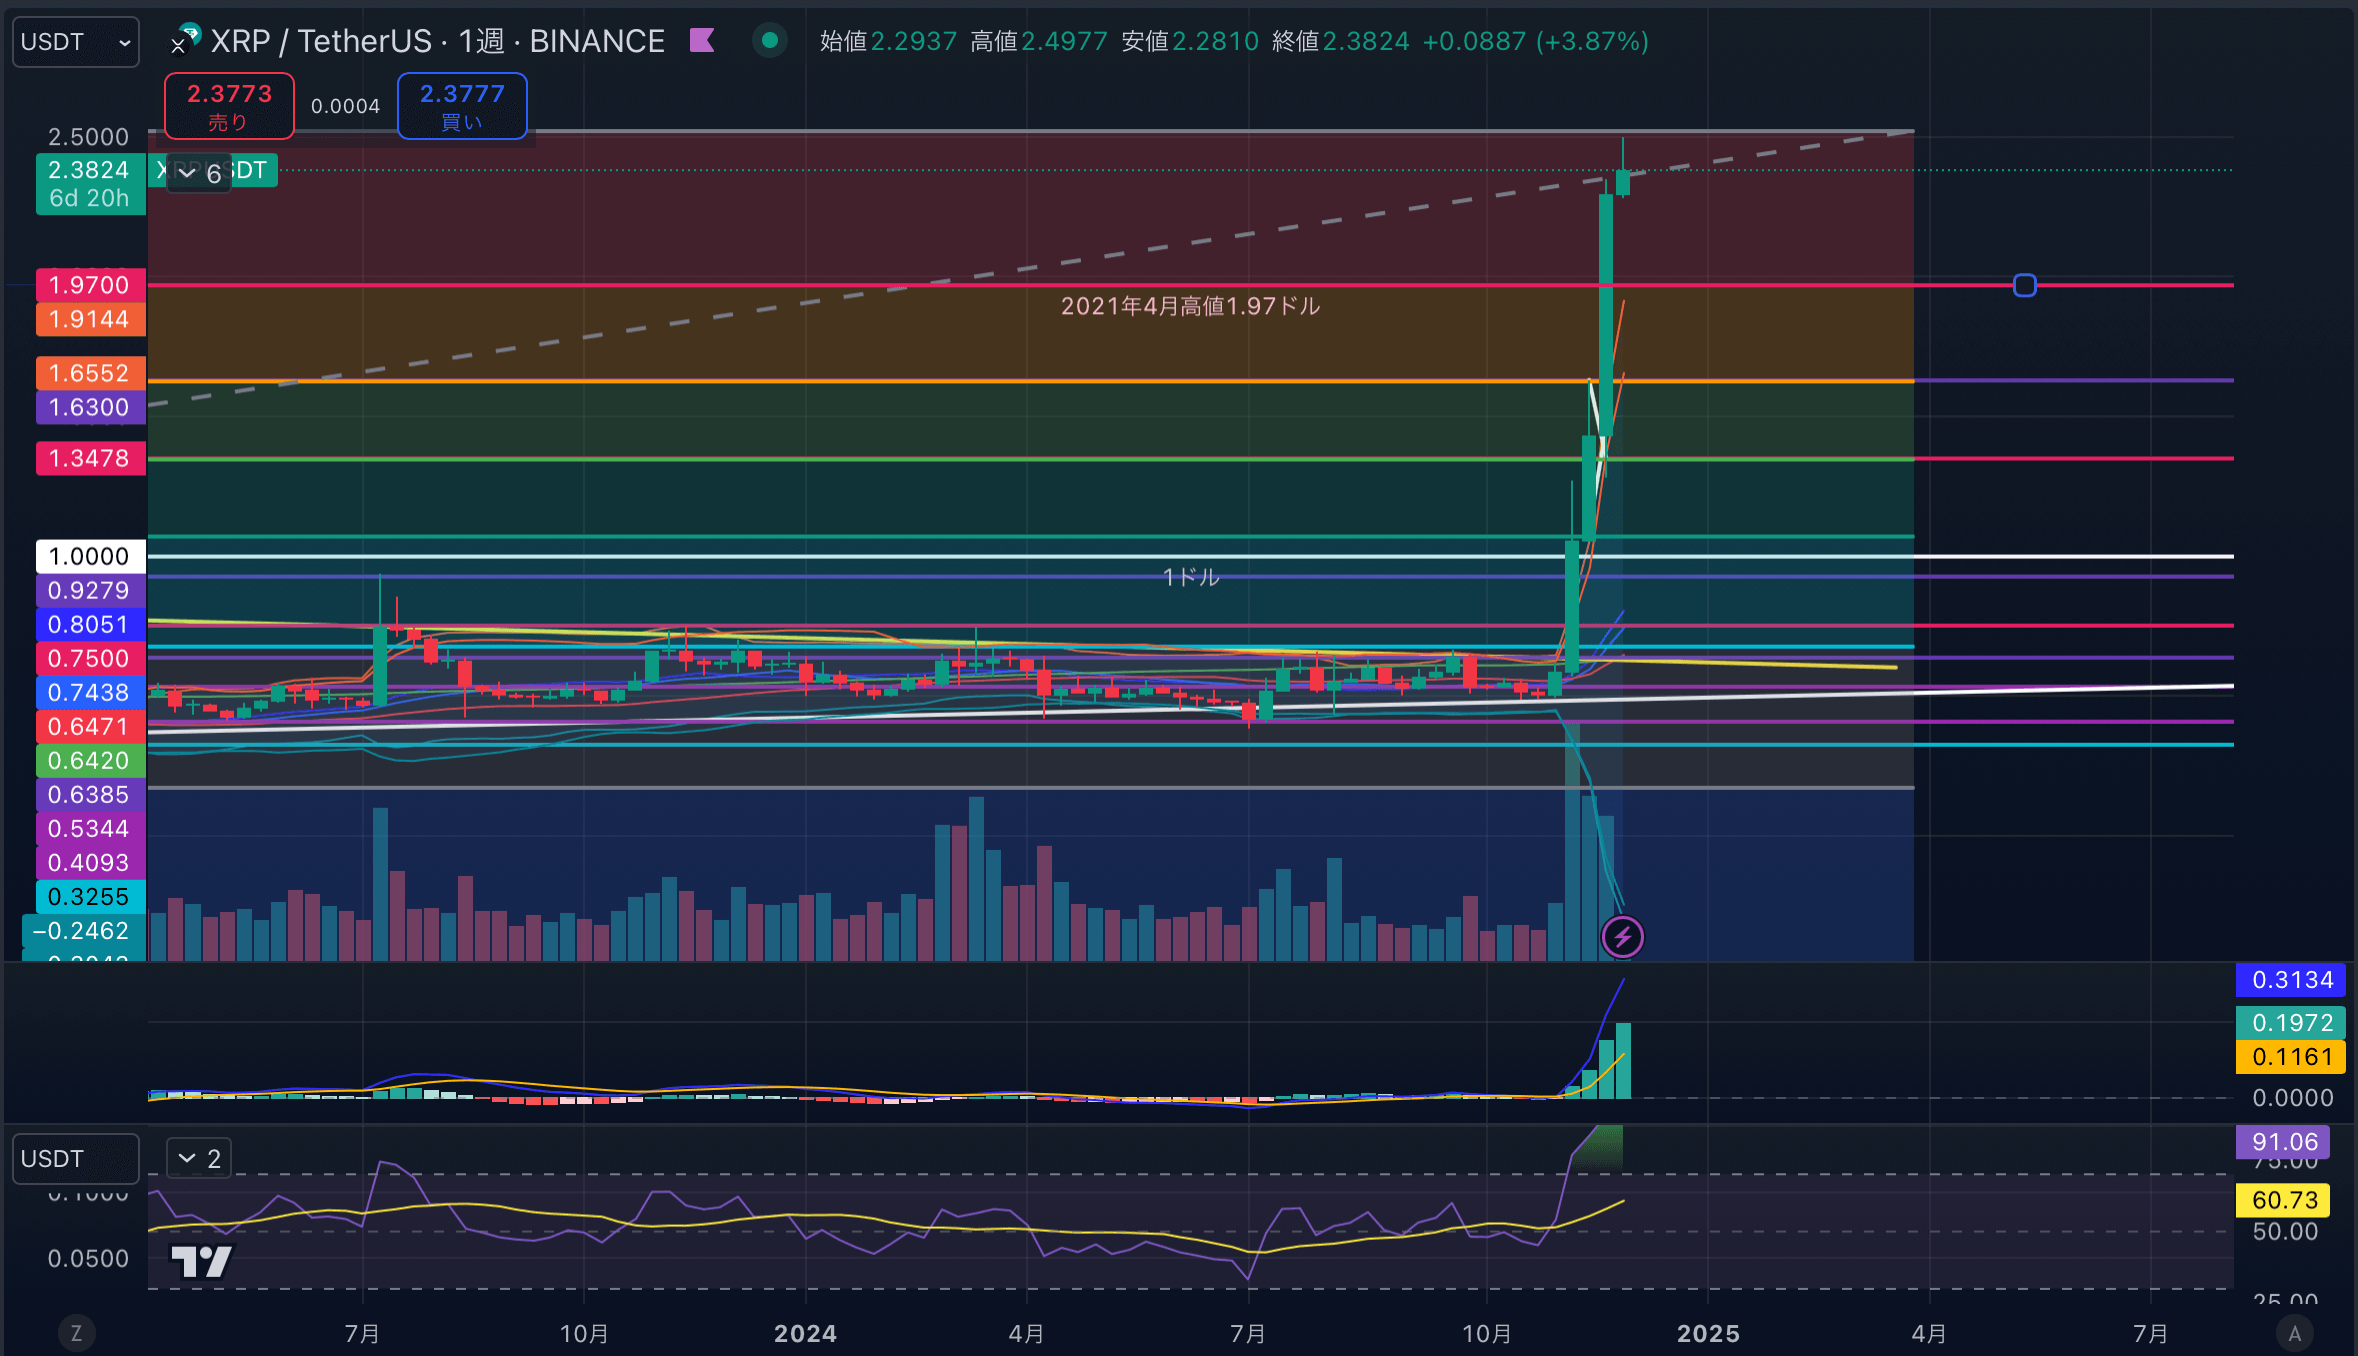Click the USDT box in the lower pane
The image size is (2358, 1356).
75,1158
